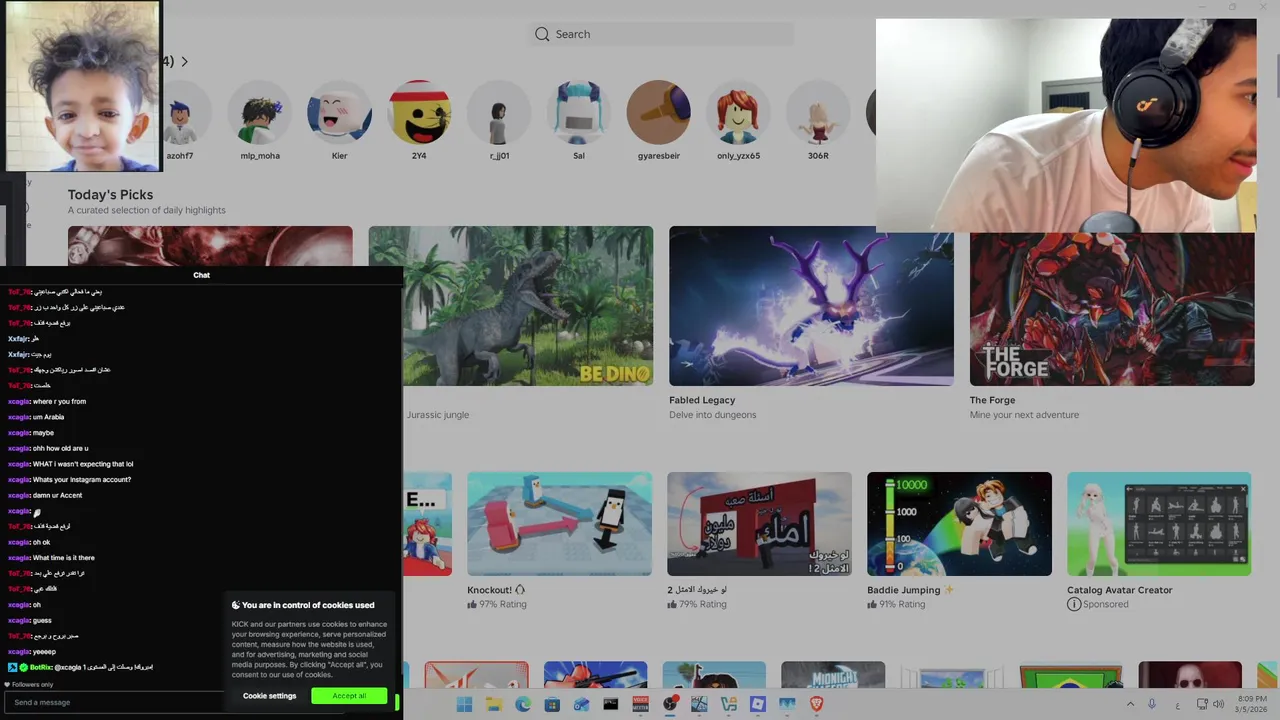Open the Knockout! game thumbnail

pos(559,524)
